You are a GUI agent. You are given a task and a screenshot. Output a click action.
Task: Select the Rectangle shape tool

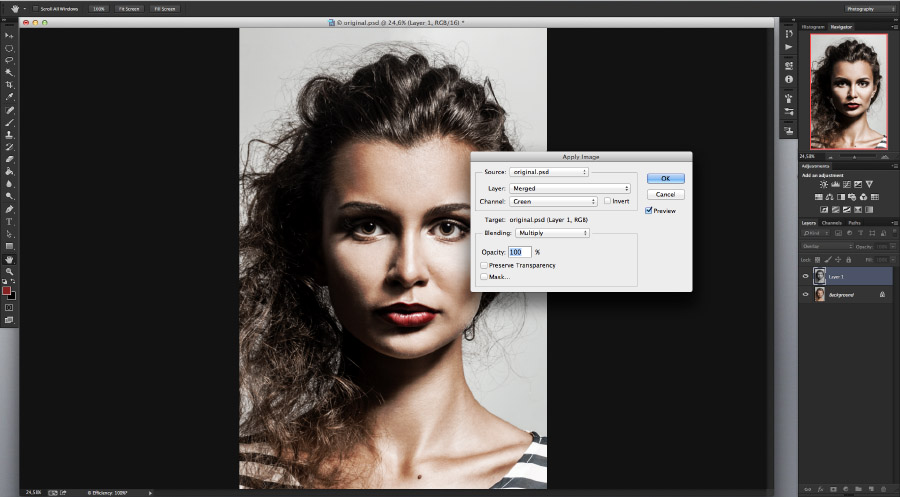[x=9, y=246]
